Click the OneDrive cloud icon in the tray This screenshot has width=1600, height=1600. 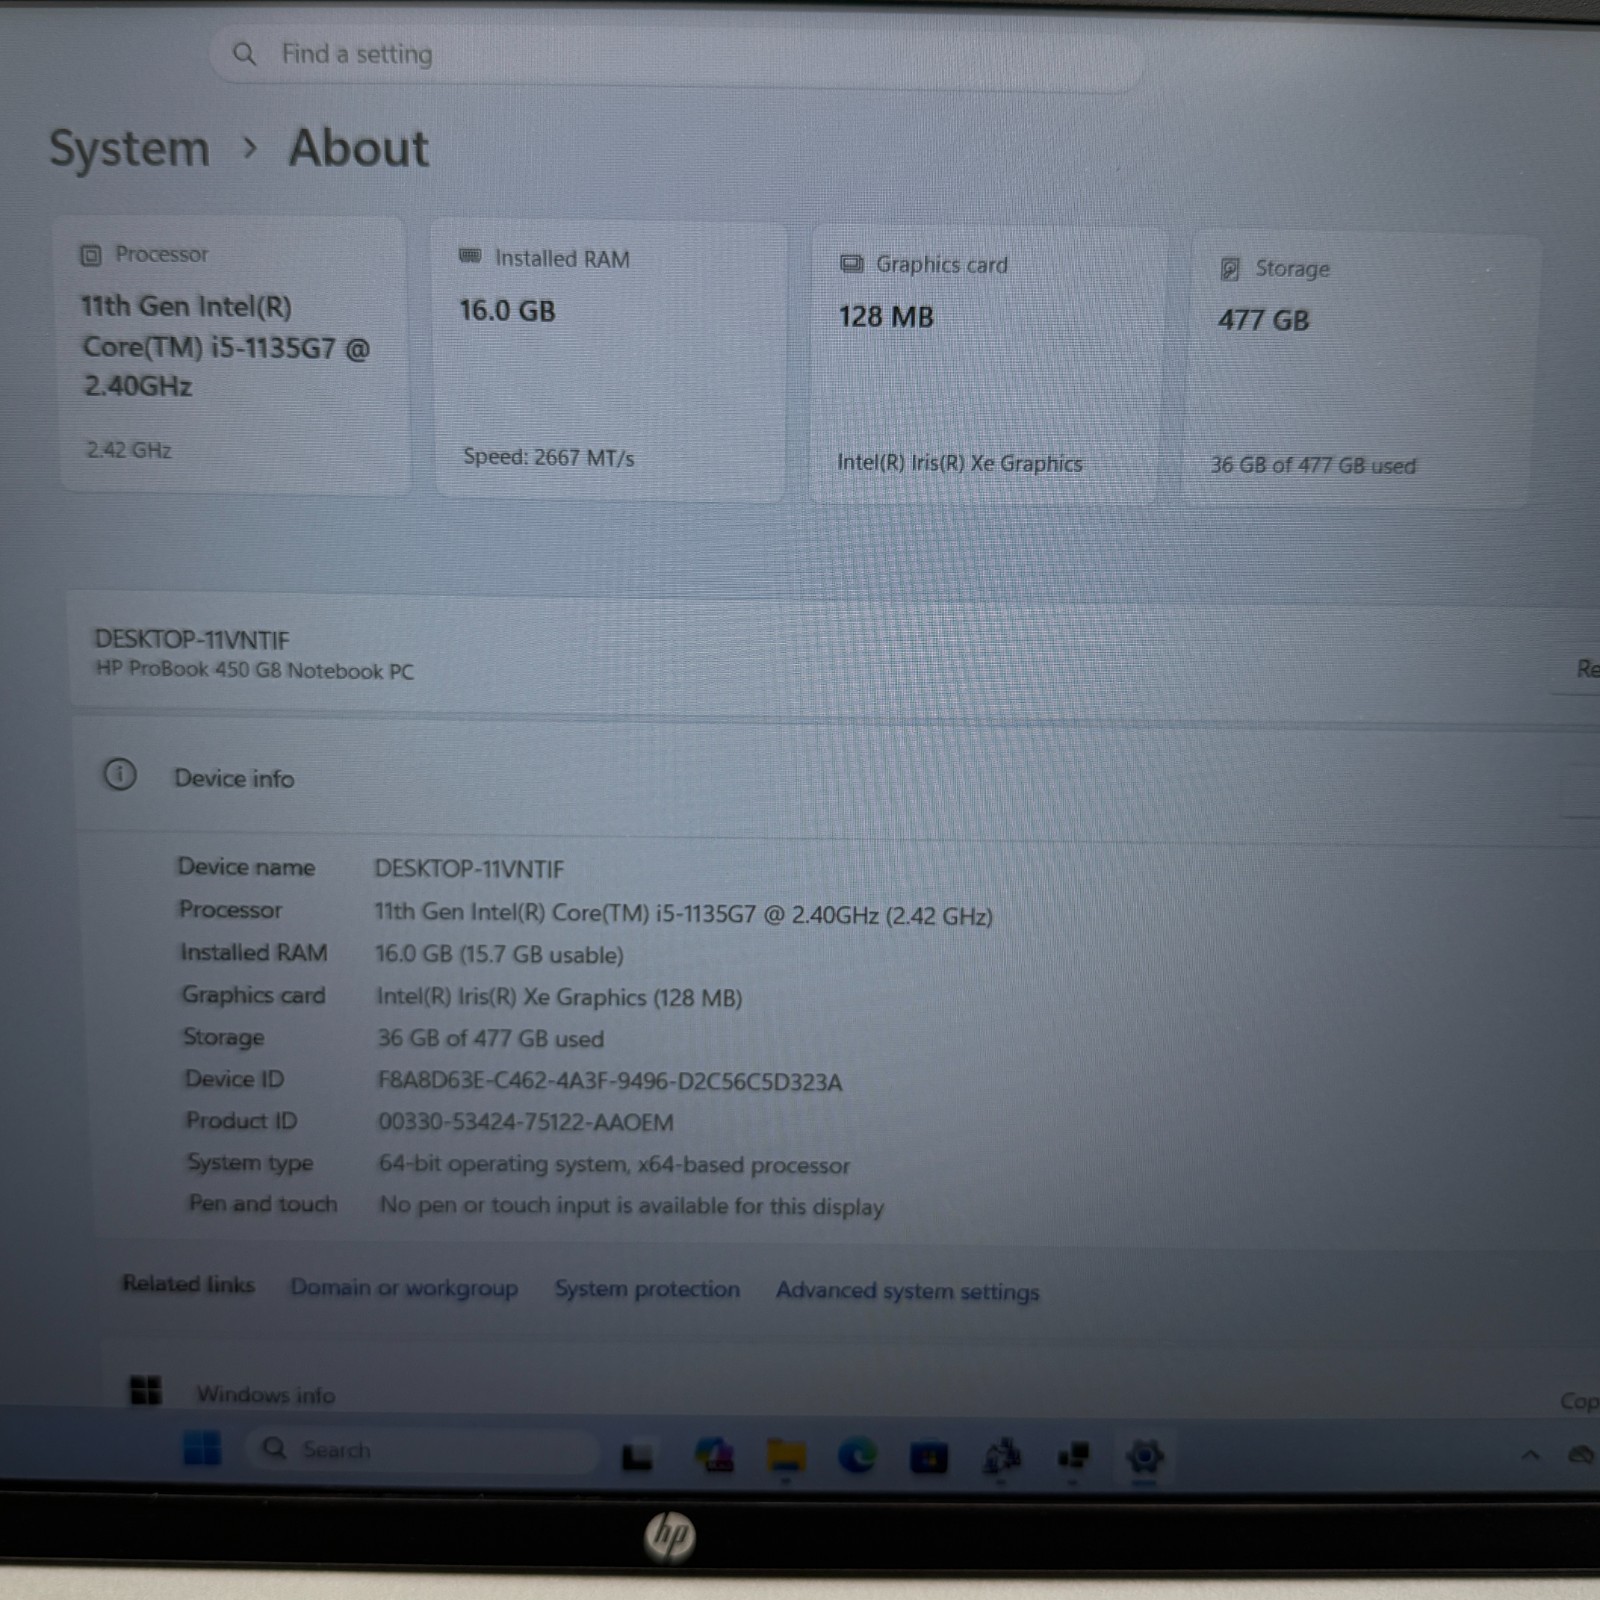pos(1581,1454)
